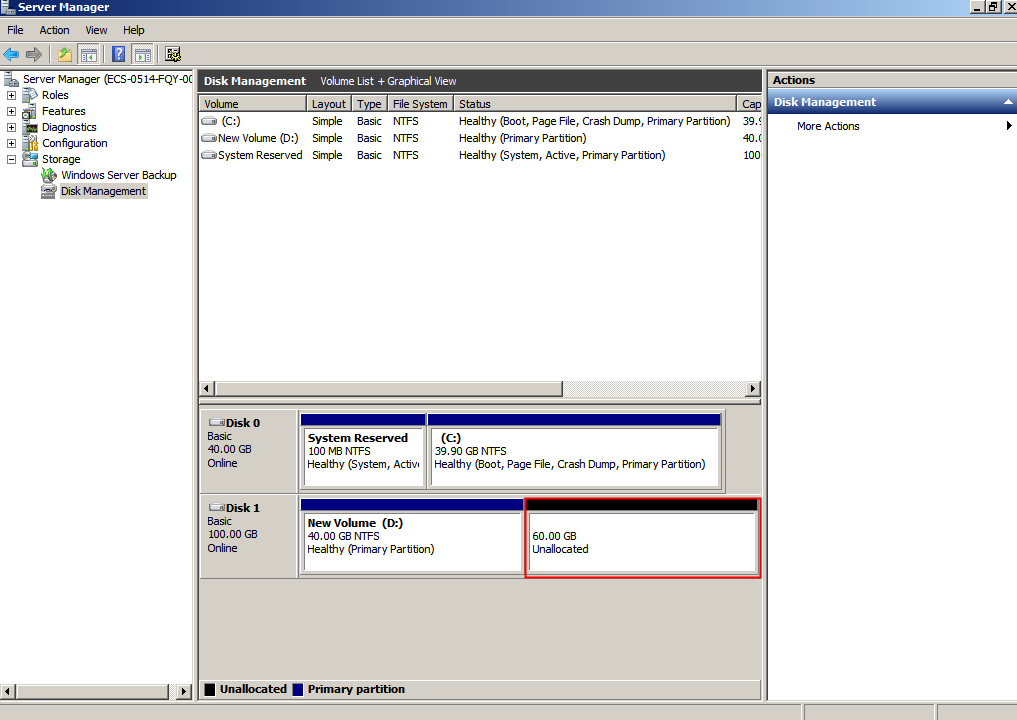Click the Windows Server Backup icon
The width and height of the screenshot is (1017, 720).
tap(49, 175)
